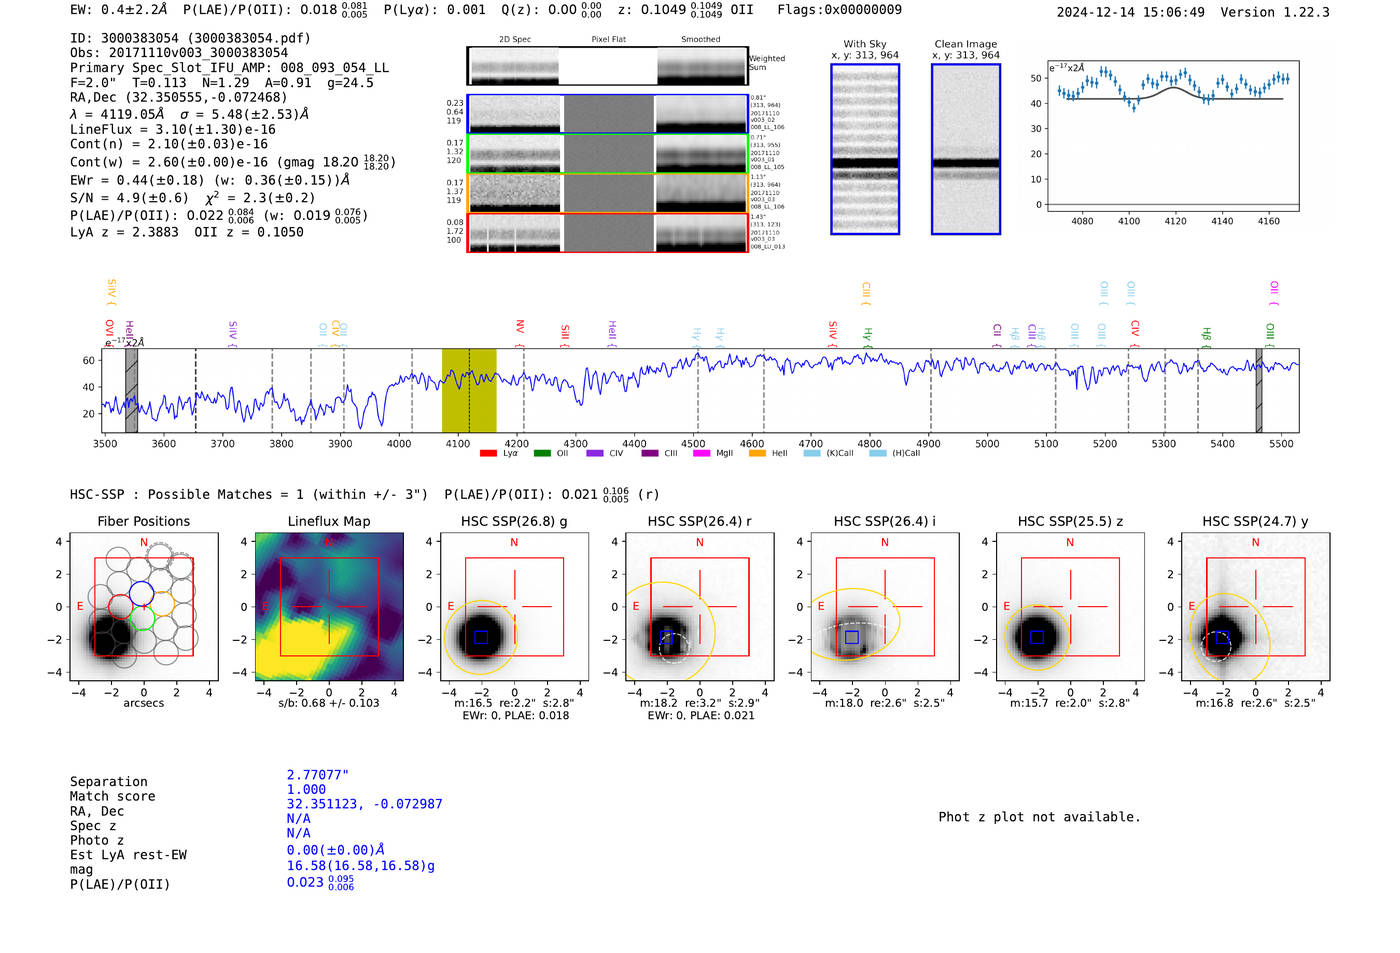Viewport: 1400px width, 953px height.
Task: Click the light-blue (K)CaII legend swatch
Action: click(812, 454)
